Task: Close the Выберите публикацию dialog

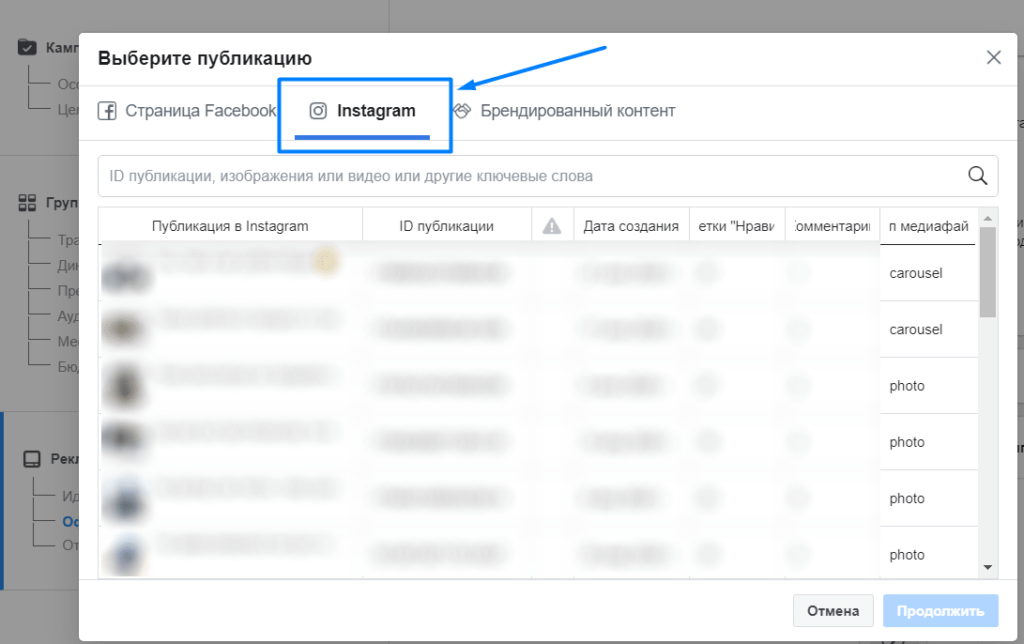Action: pyautogui.click(x=993, y=57)
